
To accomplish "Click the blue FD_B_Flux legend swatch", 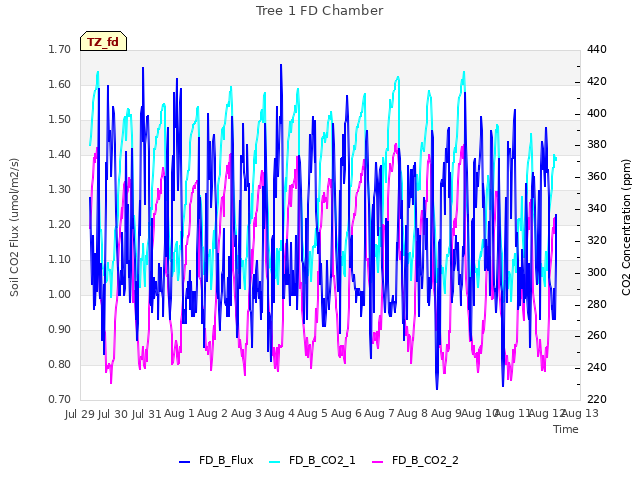I will 184,462.
